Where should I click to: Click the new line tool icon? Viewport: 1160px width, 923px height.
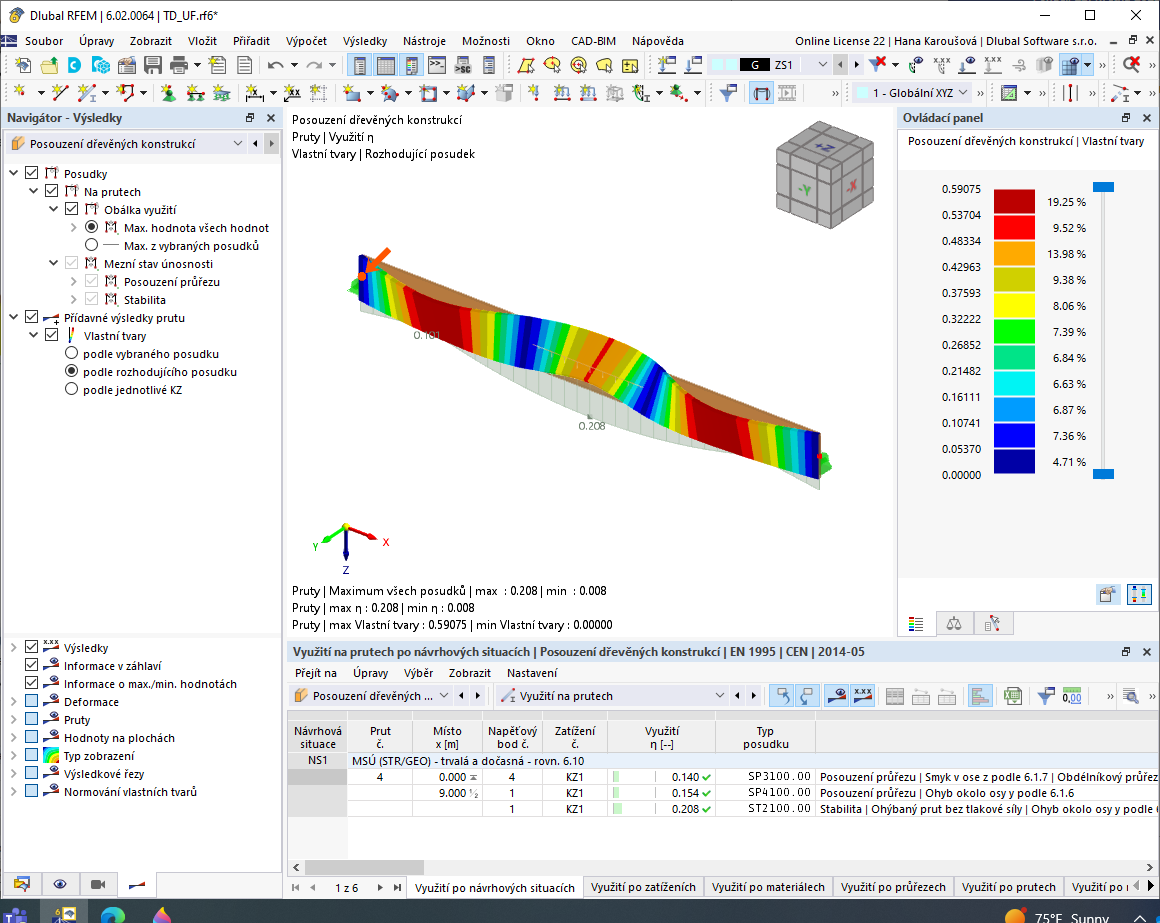click(x=60, y=92)
